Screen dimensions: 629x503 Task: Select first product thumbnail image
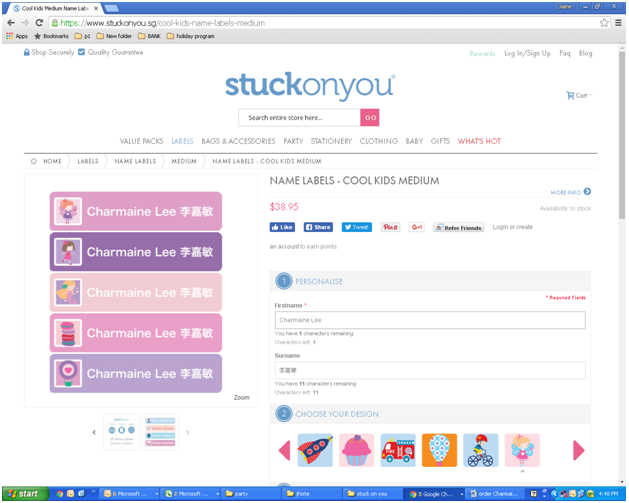(x=122, y=432)
